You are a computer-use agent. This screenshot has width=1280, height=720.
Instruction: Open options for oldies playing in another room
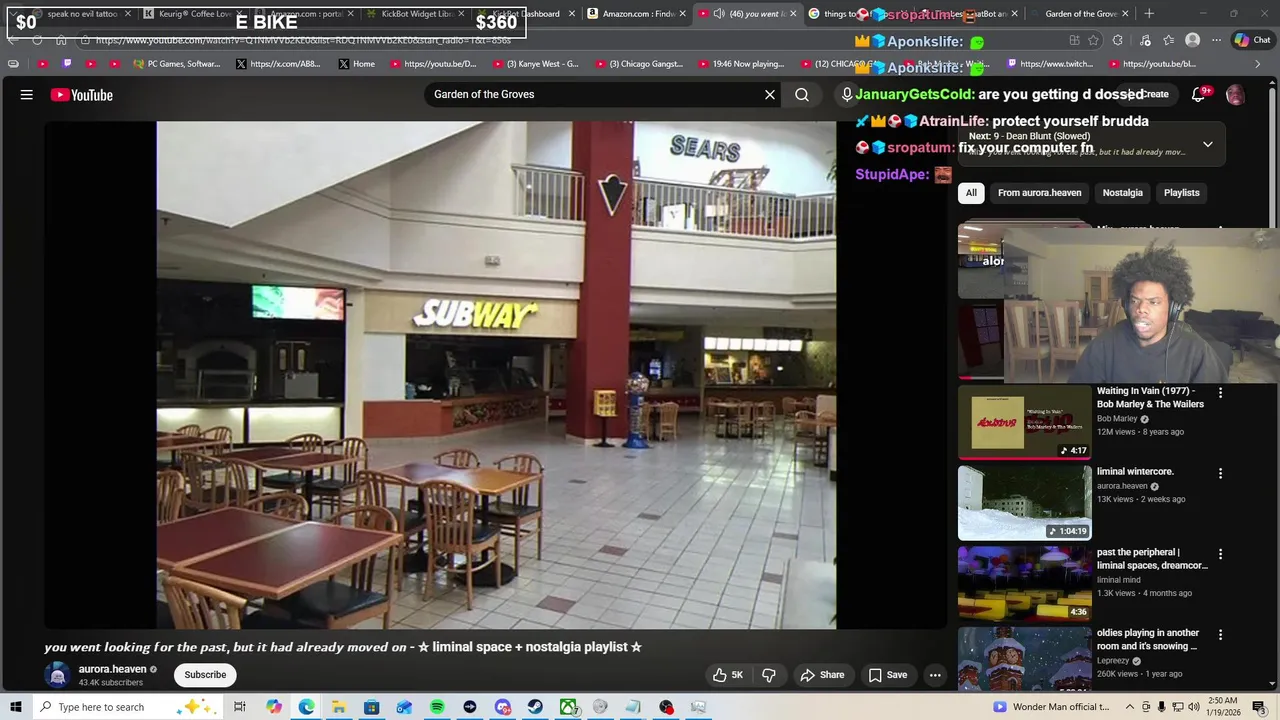pyautogui.click(x=1220, y=635)
